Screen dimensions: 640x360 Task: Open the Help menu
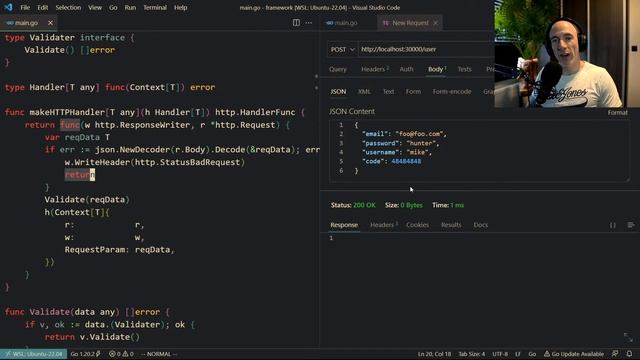click(180, 7)
